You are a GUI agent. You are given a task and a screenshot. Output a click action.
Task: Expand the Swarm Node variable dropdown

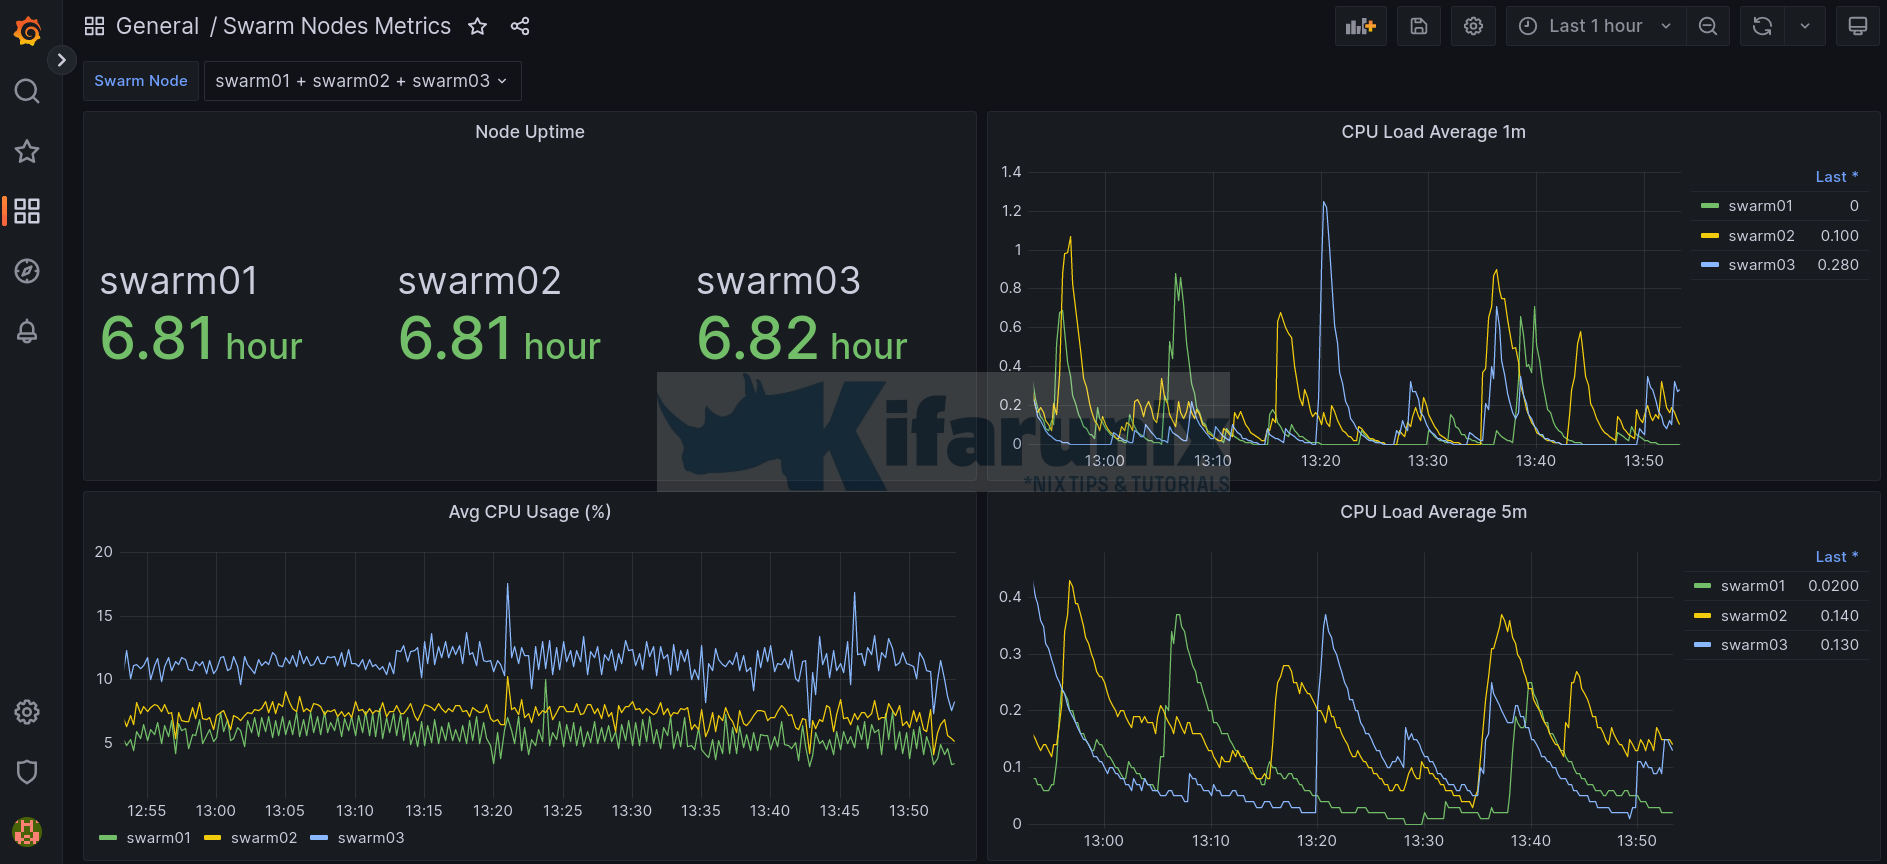click(362, 81)
